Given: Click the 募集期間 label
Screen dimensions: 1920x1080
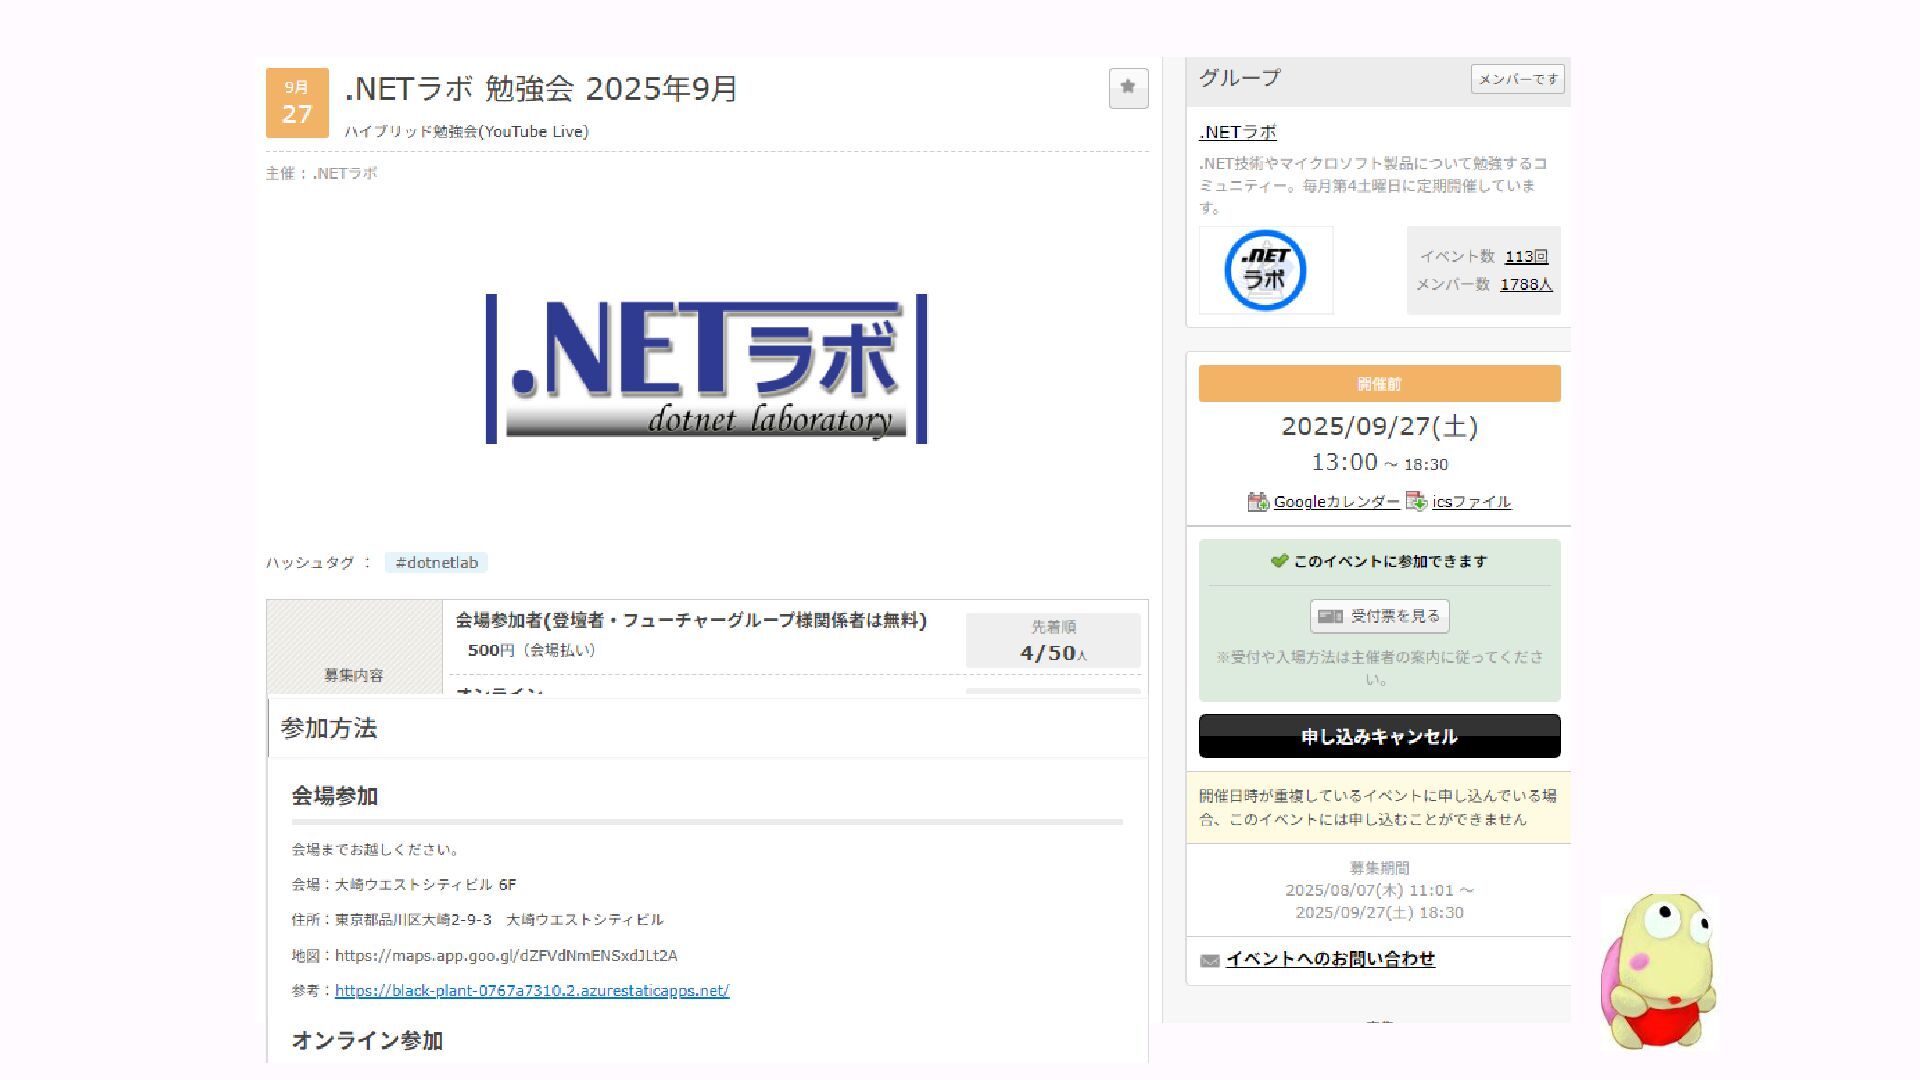Looking at the screenshot, I should point(1379,868).
